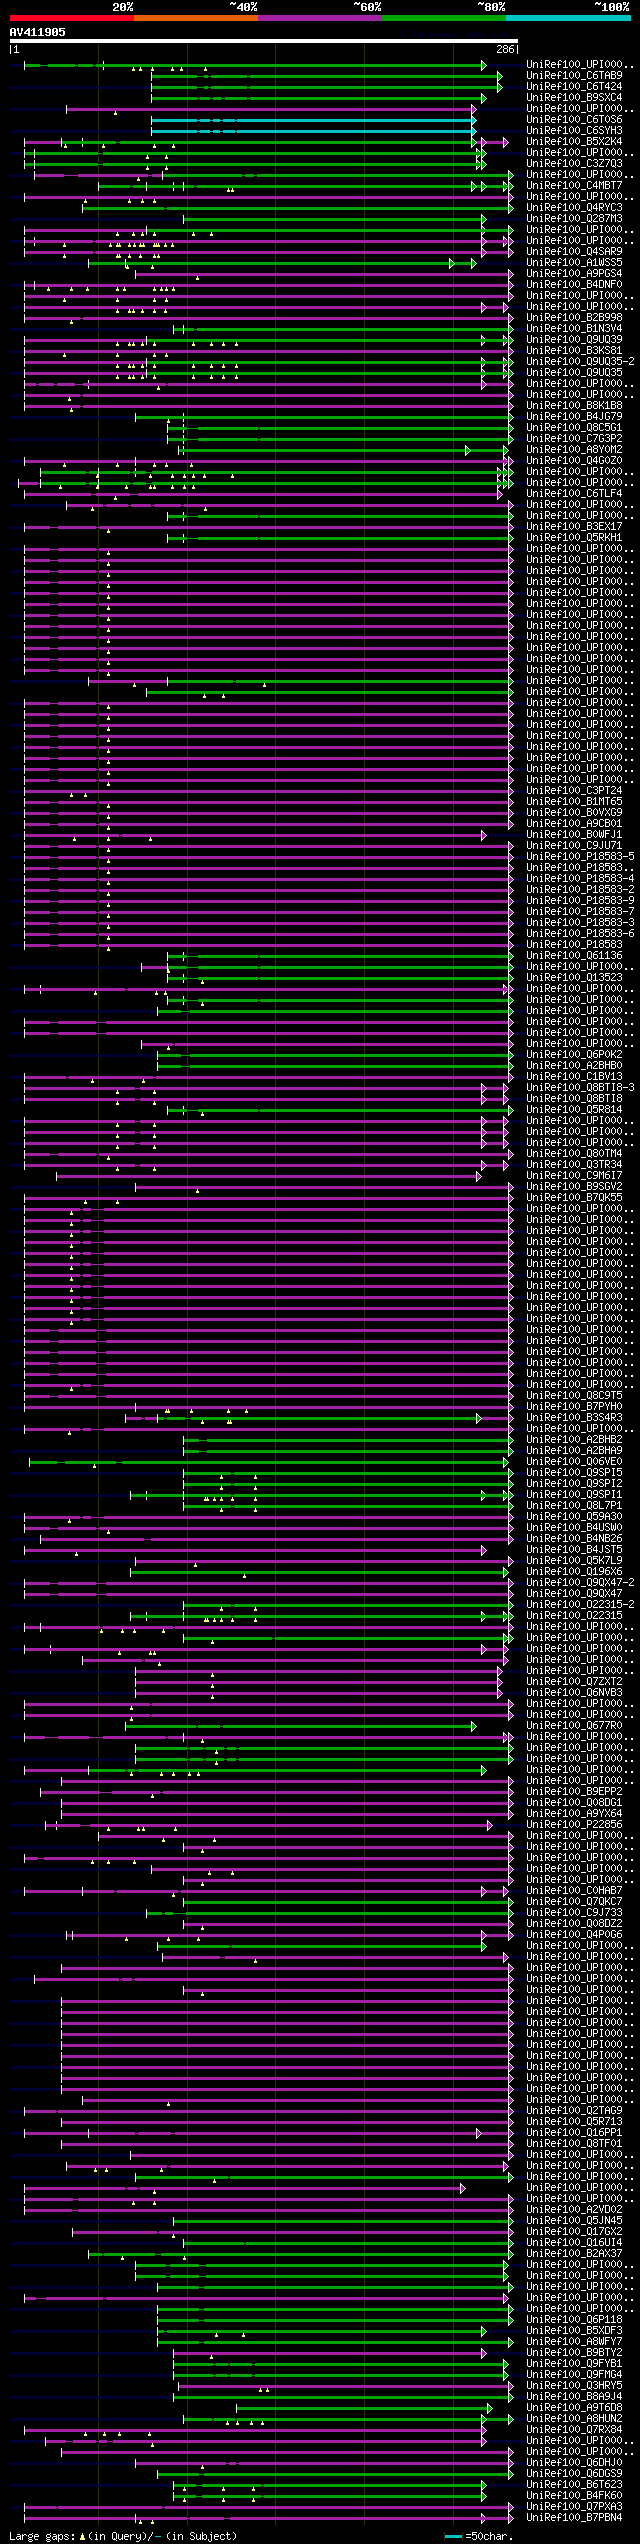Screen dimensions: 640x2544
Task: Select label UniRef100_Q13523
Action: [574, 977]
